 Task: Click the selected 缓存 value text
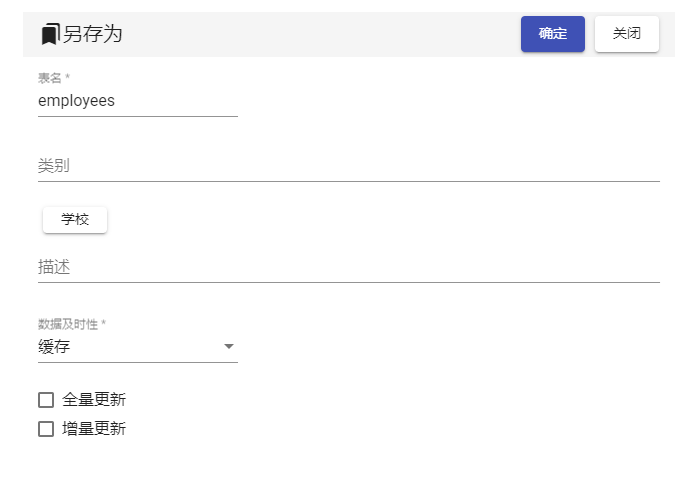tap(54, 347)
